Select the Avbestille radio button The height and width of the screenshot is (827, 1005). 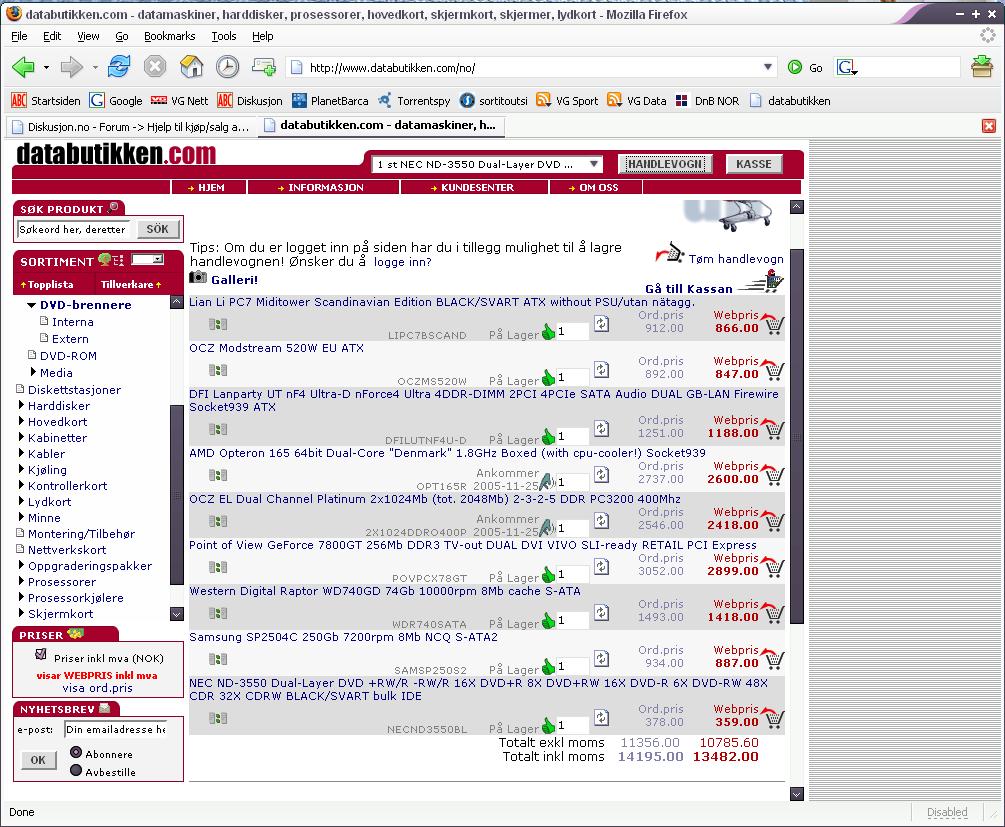(76, 770)
